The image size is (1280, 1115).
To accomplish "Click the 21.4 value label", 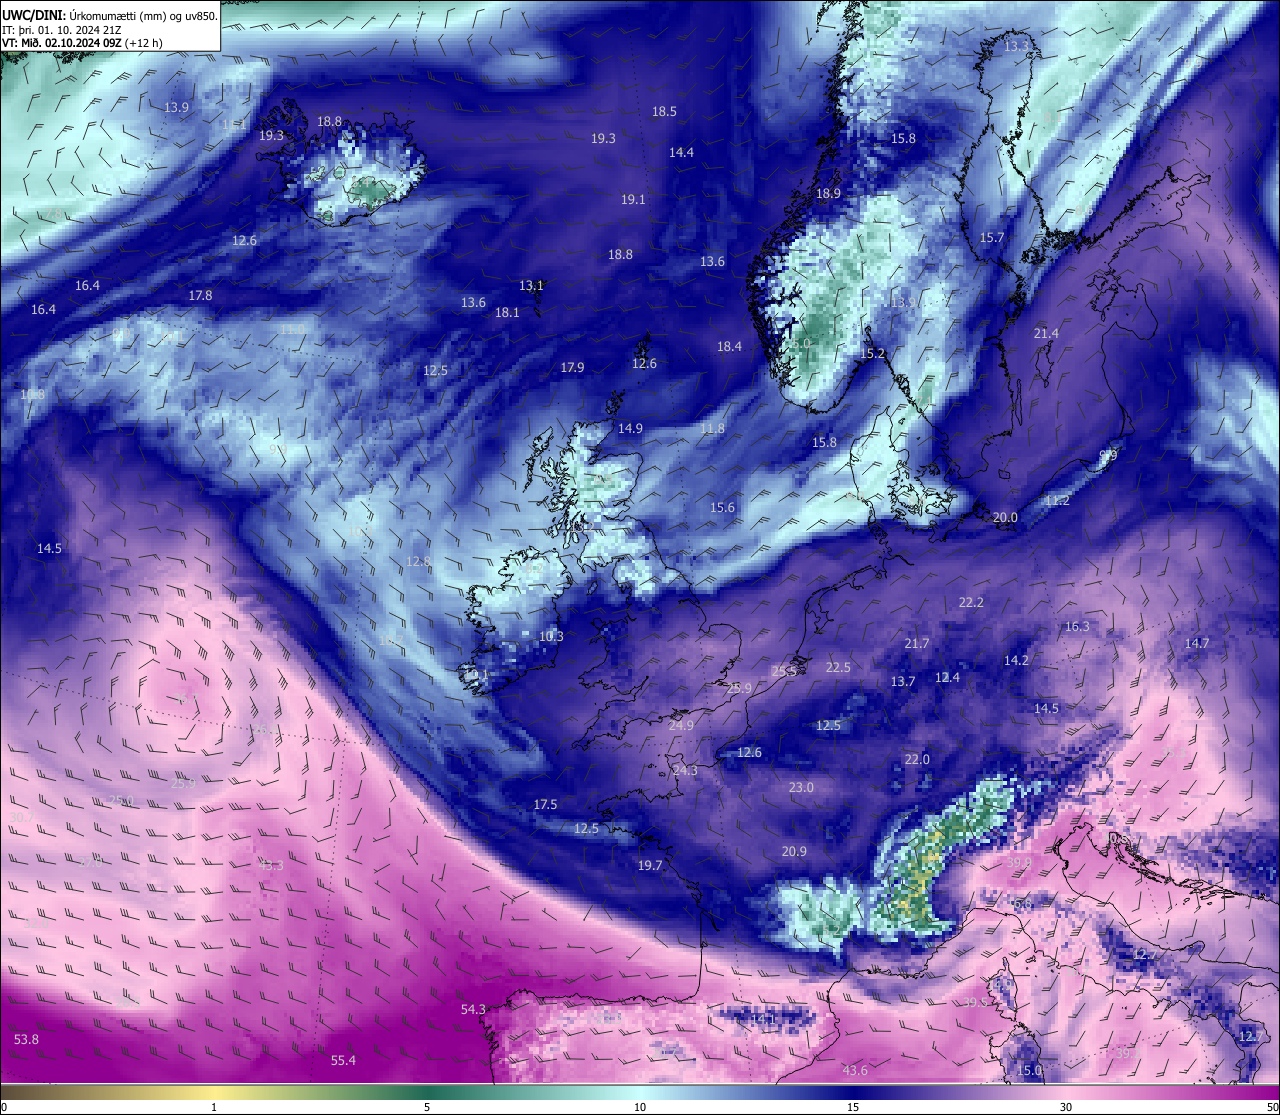I will (x=1046, y=333).
